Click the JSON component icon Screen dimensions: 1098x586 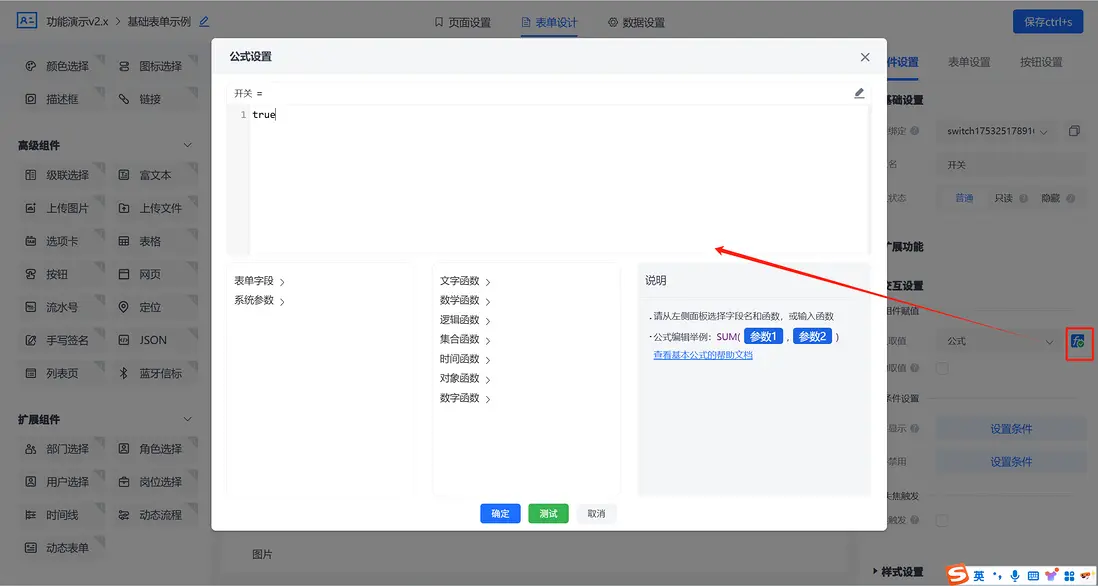[x=124, y=340]
